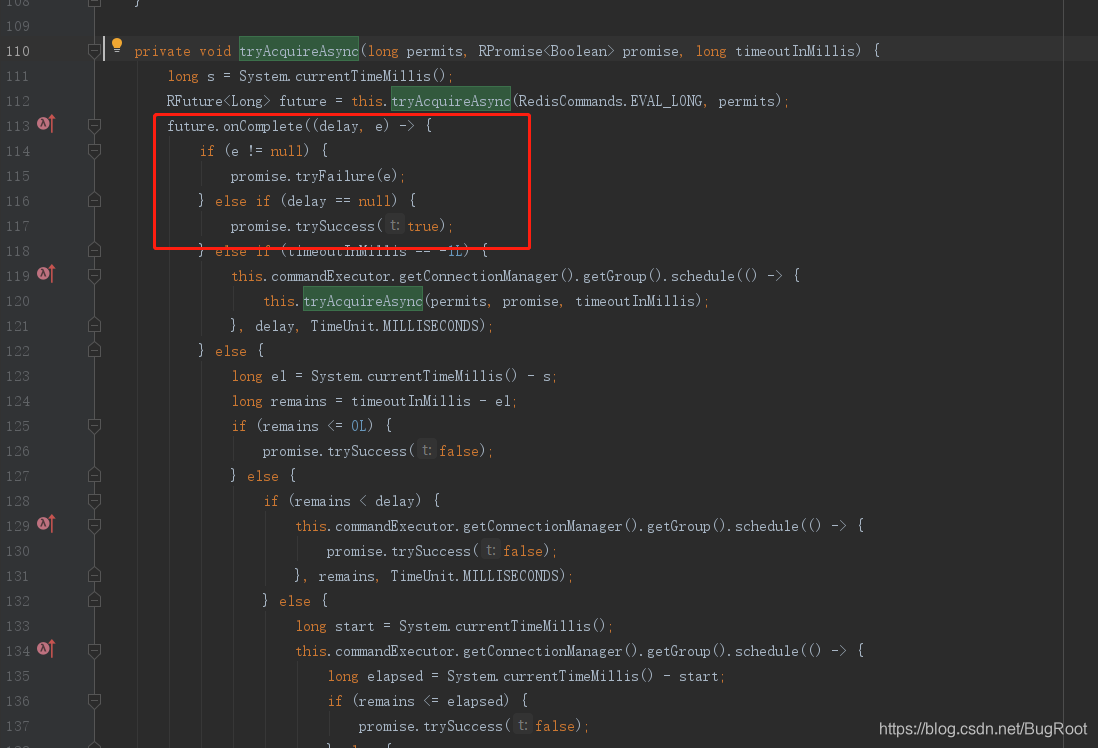Image resolution: width=1098 pixels, height=748 pixels.
Task: Click line number 111 in the gutter
Action: (18, 76)
